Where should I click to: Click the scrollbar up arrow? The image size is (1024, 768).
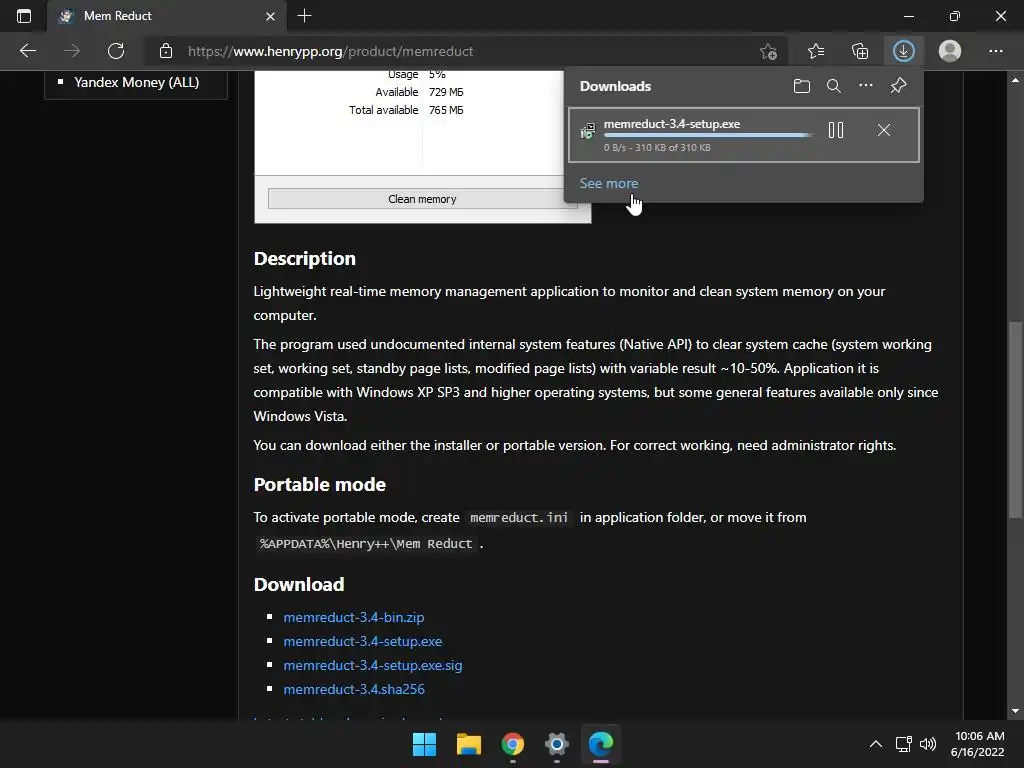tap(1015, 80)
